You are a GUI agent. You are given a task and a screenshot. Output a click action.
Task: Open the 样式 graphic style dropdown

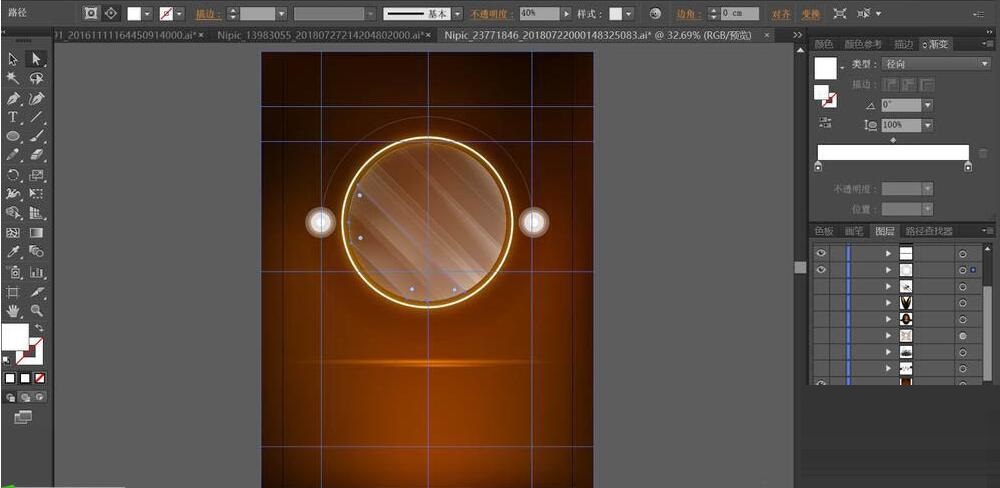click(629, 13)
